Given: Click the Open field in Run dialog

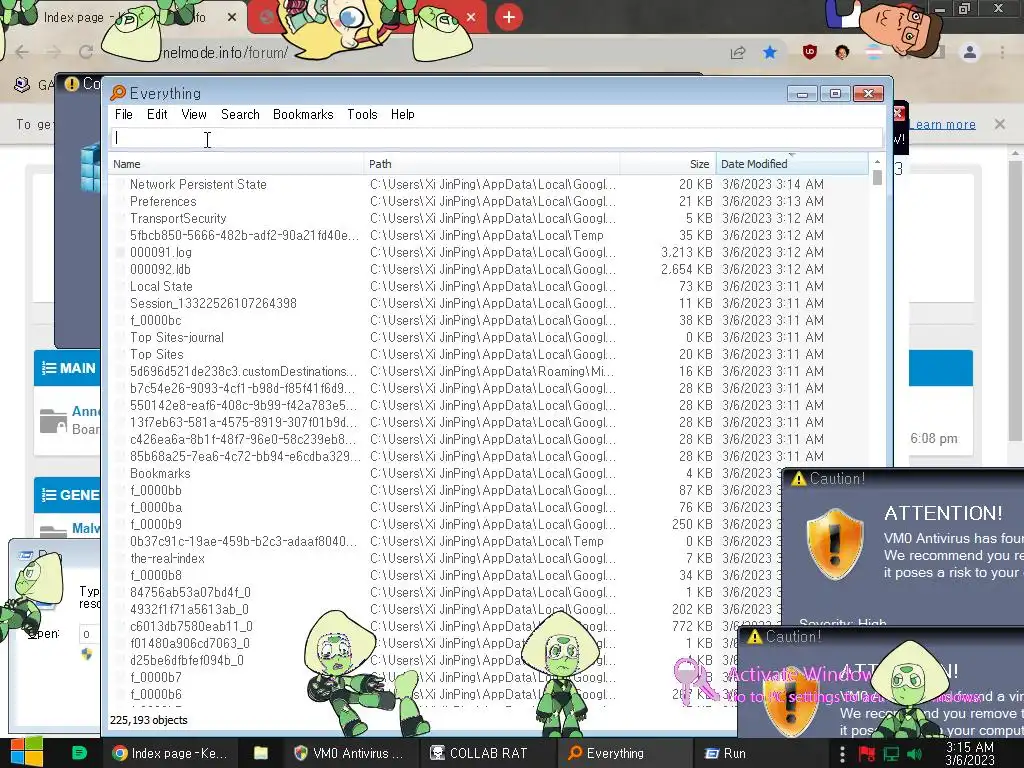Looking at the screenshot, I should pos(89,634).
